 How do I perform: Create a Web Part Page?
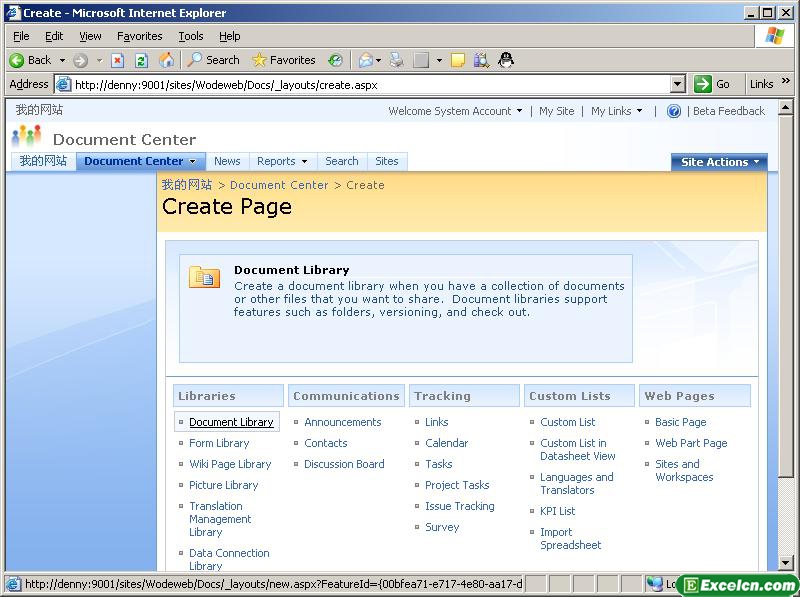pos(691,443)
